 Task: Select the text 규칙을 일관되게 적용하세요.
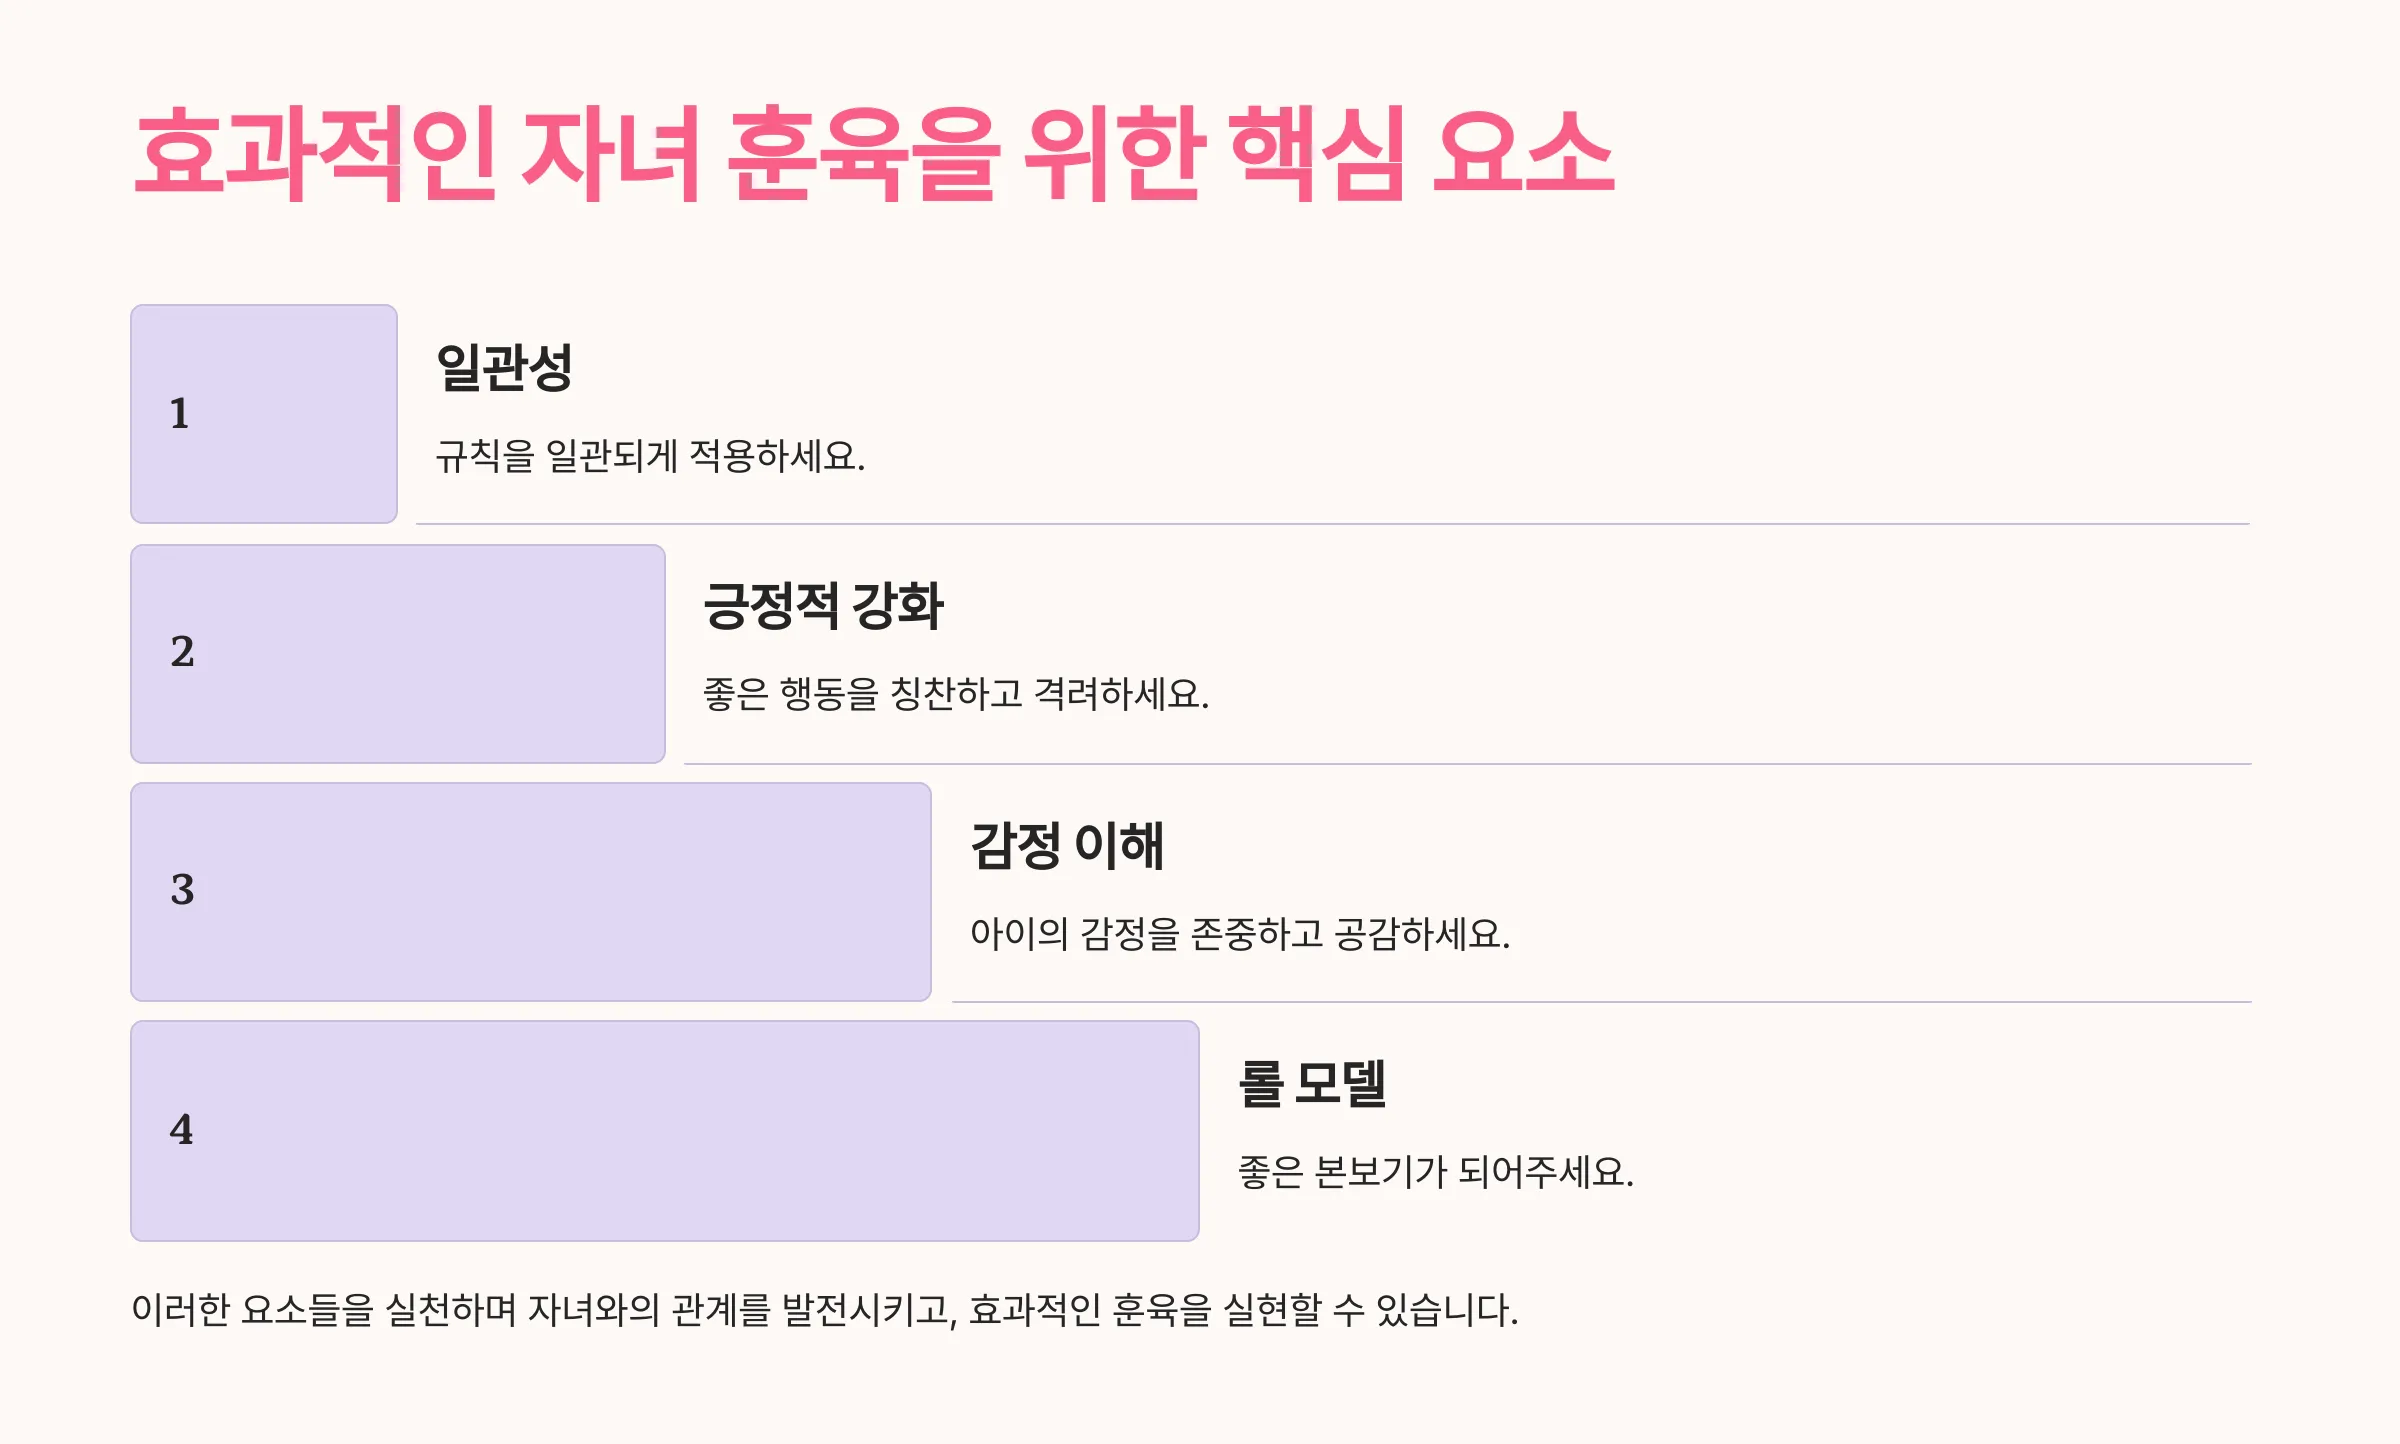[650, 456]
